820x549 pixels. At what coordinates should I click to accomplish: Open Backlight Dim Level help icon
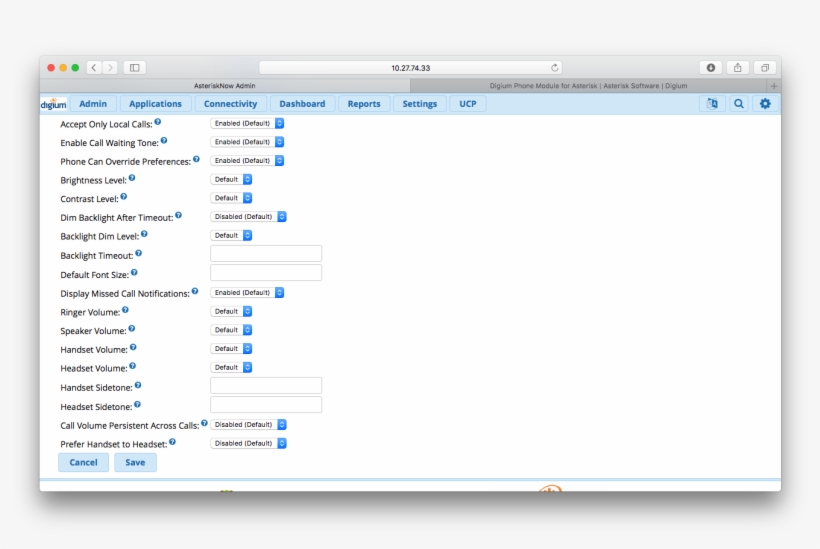coord(144,234)
